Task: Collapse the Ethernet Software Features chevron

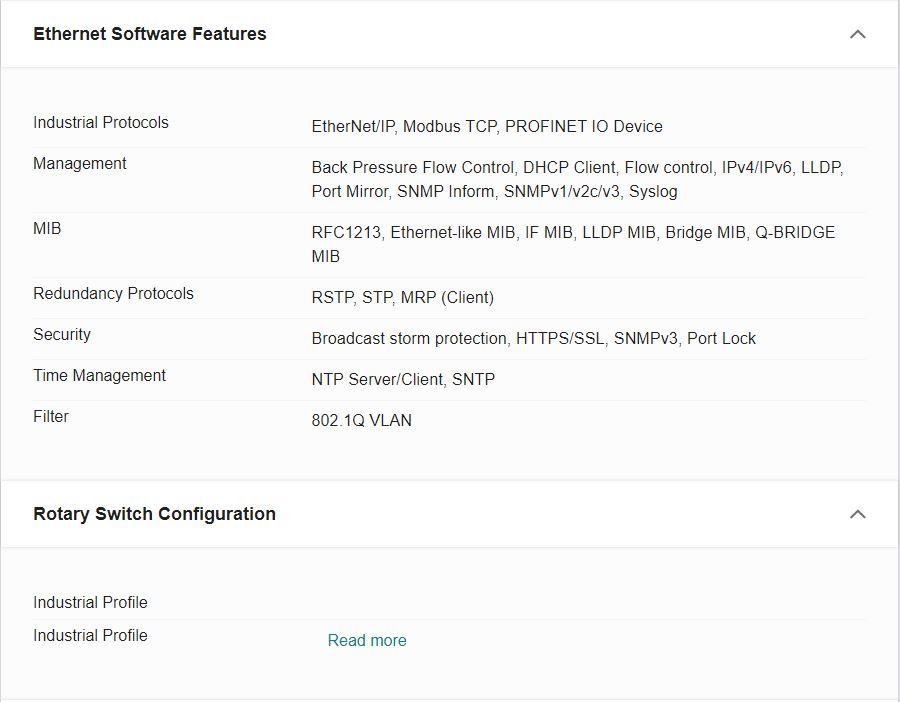Action: 857,34
